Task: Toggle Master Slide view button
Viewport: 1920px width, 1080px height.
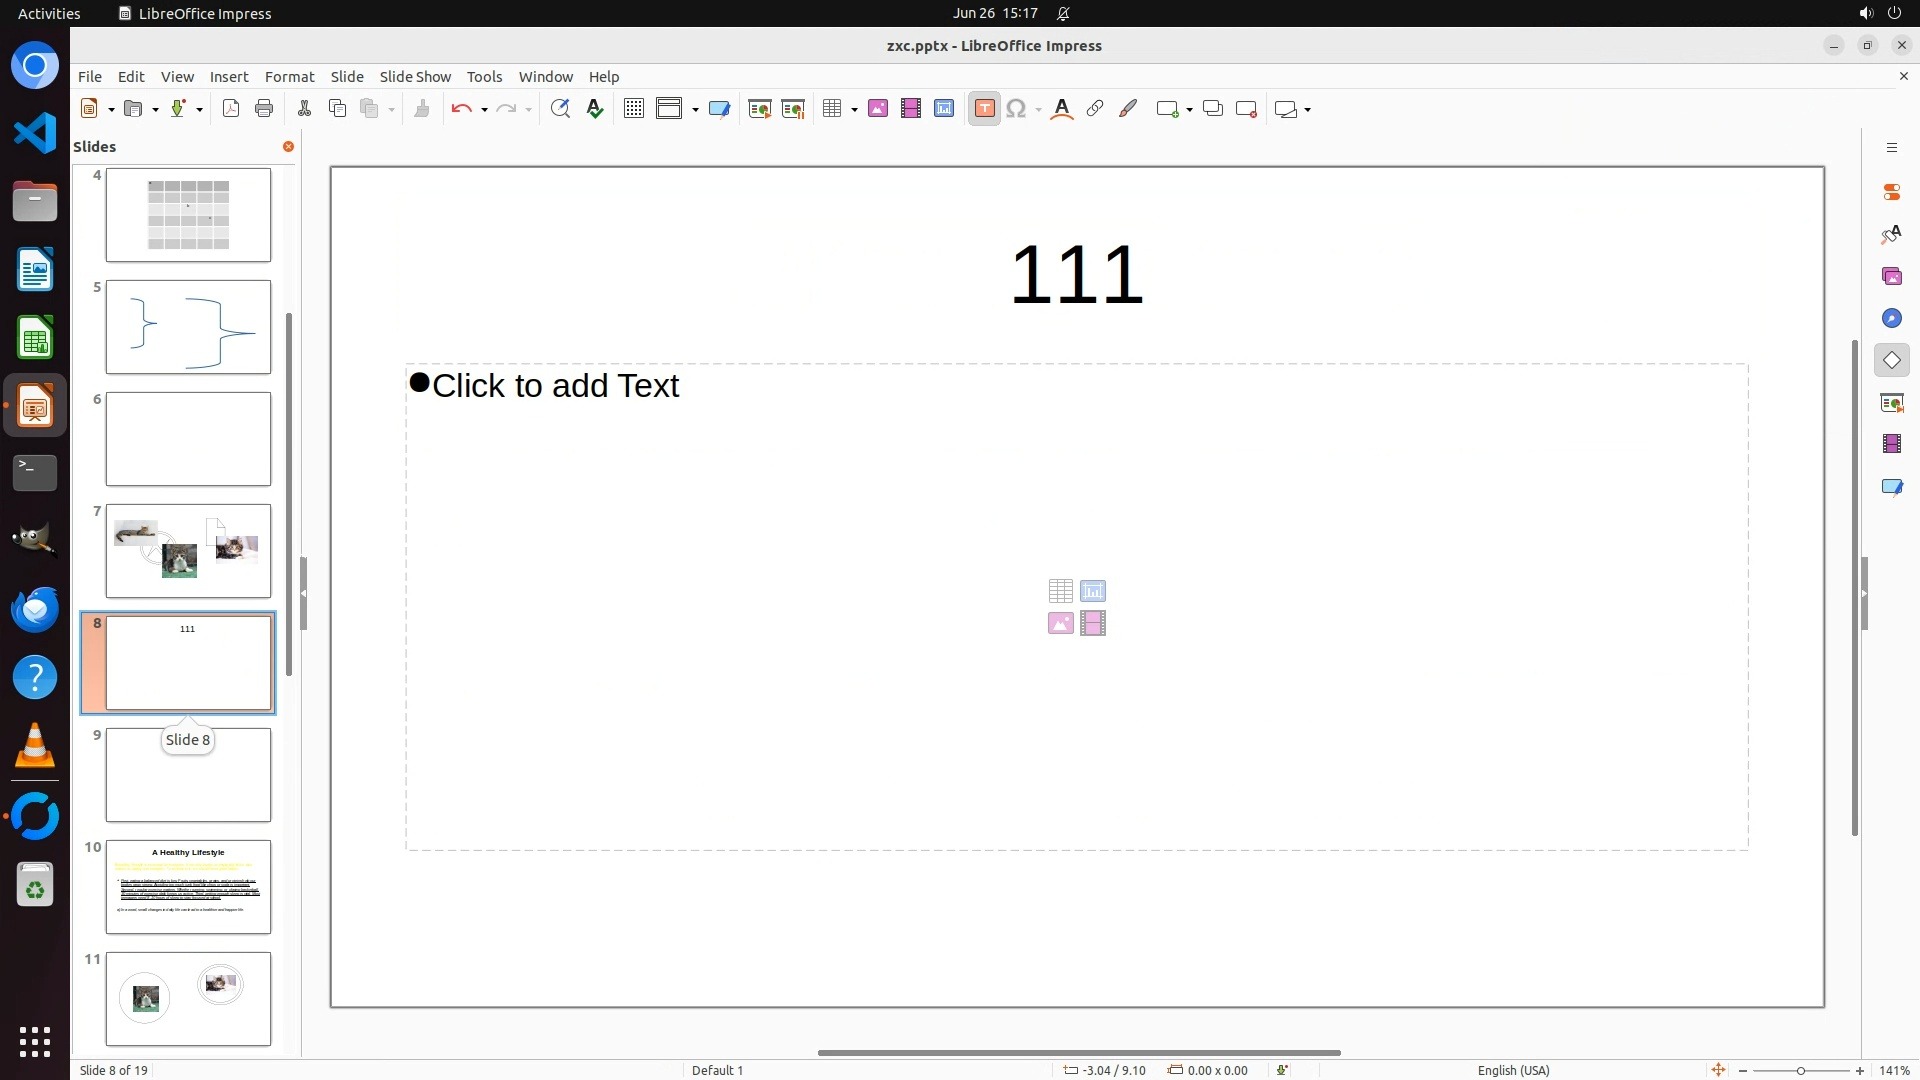Action: [x=719, y=109]
